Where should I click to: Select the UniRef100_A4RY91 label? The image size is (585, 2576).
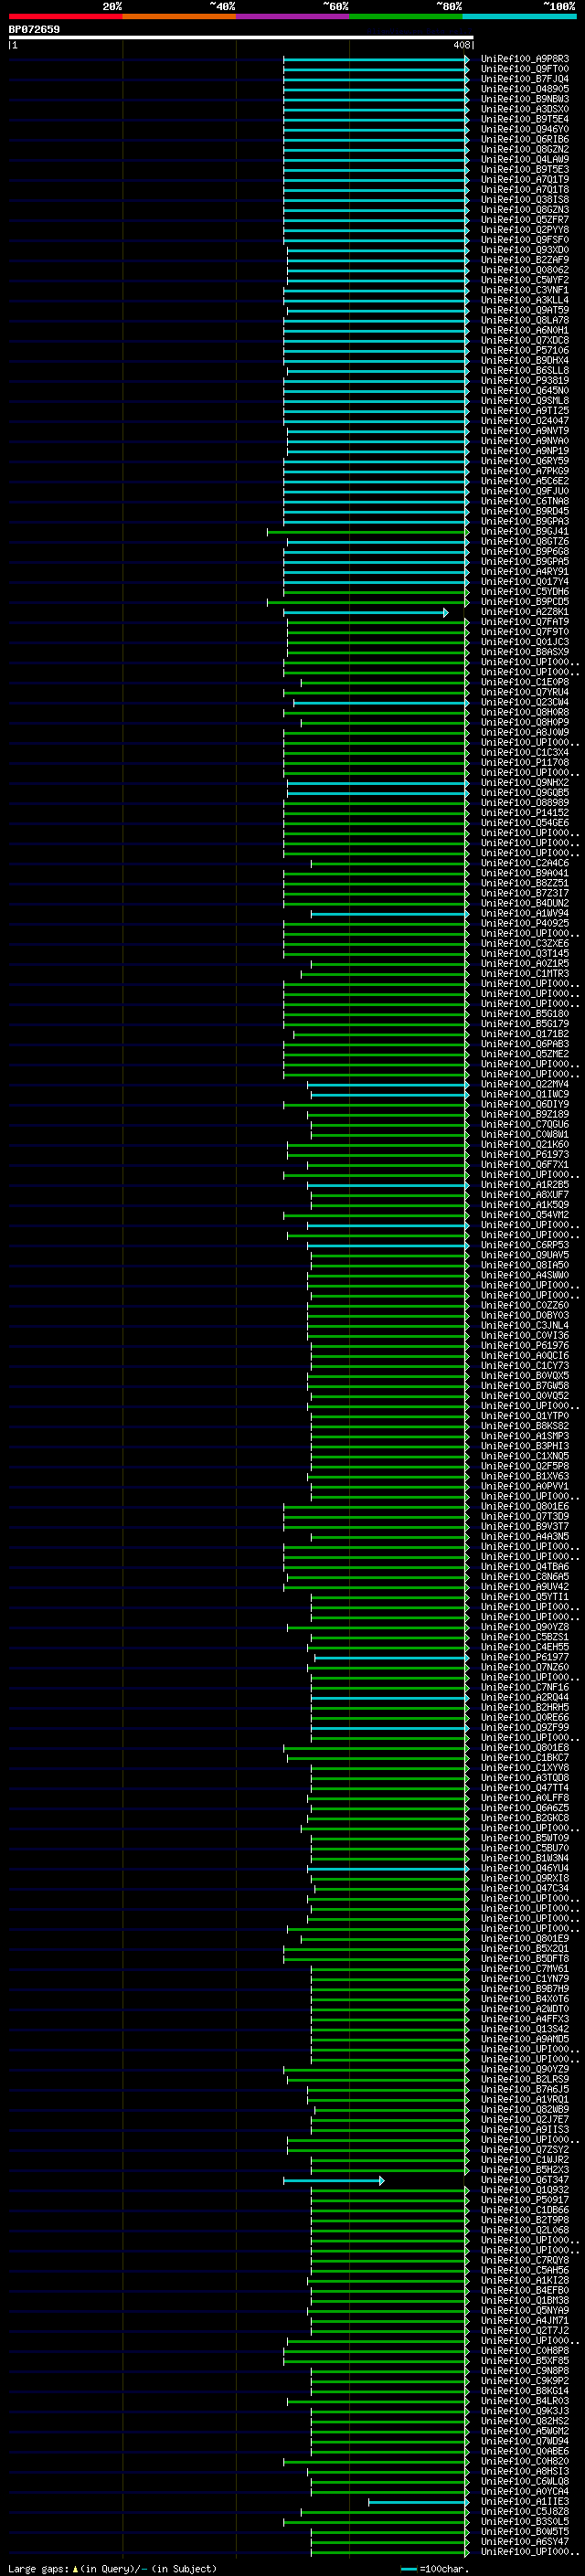point(525,571)
